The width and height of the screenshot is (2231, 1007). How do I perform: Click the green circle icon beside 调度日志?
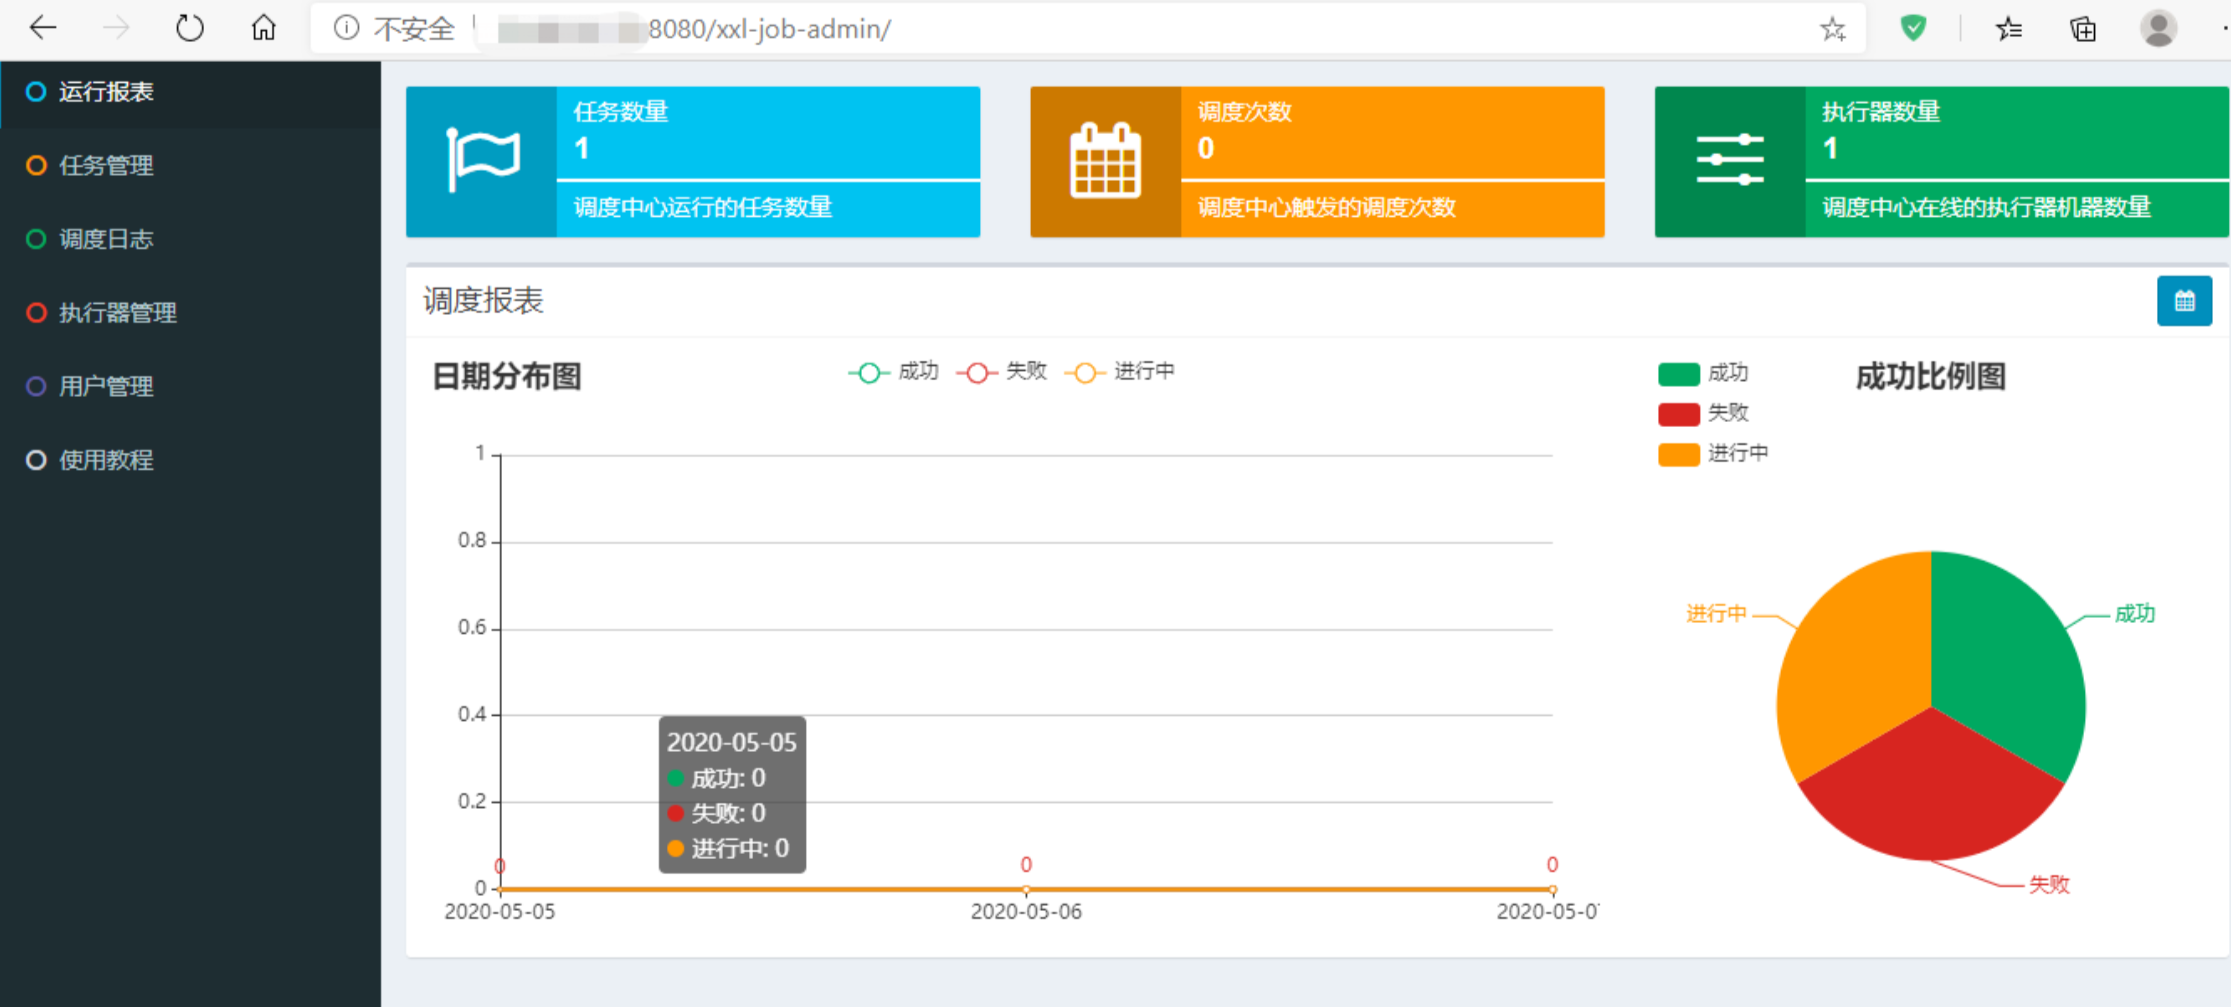point(36,239)
